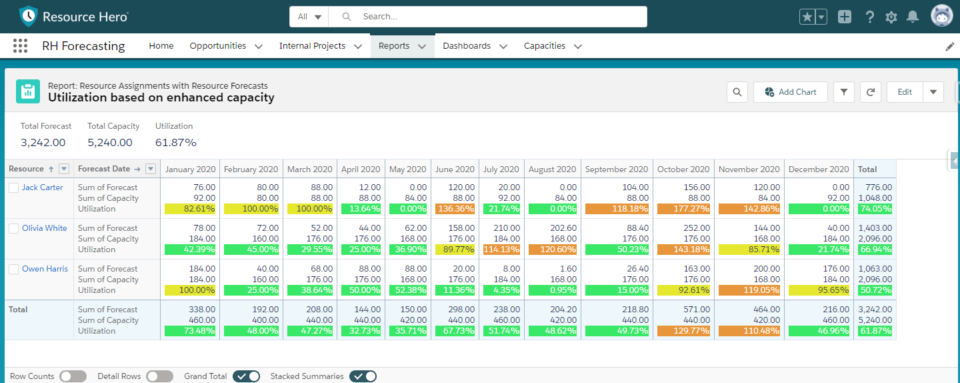Open the global actions plus icon
960x383 pixels.
(x=845, y=17)
